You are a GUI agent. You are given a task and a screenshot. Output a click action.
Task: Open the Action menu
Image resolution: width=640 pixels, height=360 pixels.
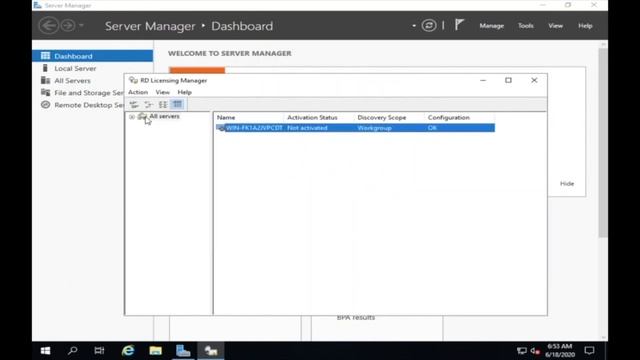click(x=138, y=92)
